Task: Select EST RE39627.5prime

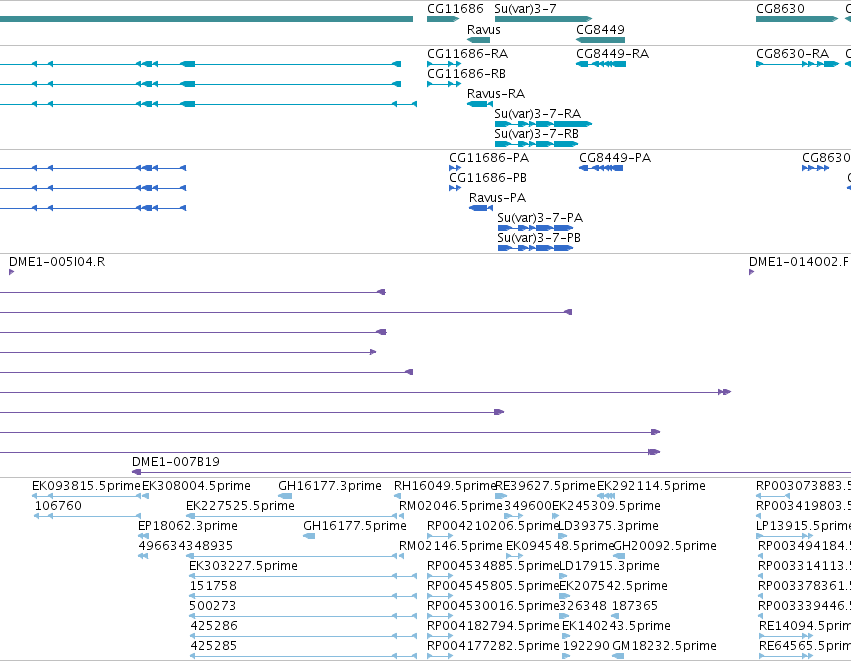Action: [545, 486]
